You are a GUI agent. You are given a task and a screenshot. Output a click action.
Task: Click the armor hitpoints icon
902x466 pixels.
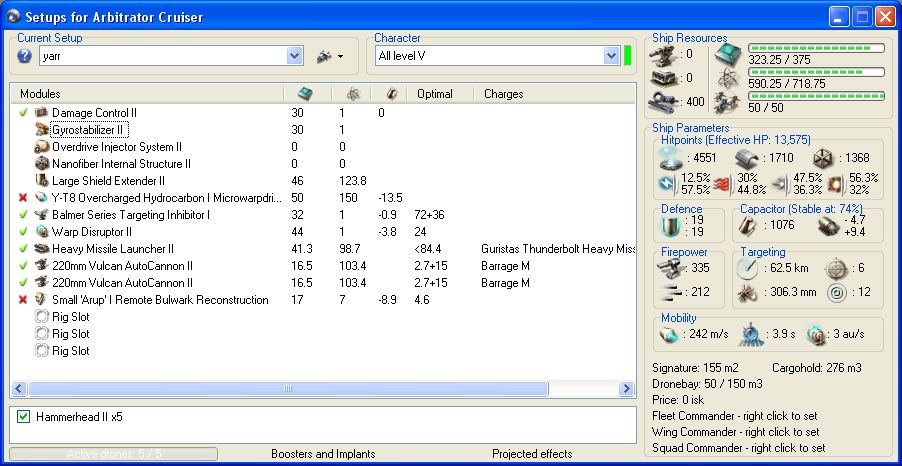(748, 157)
